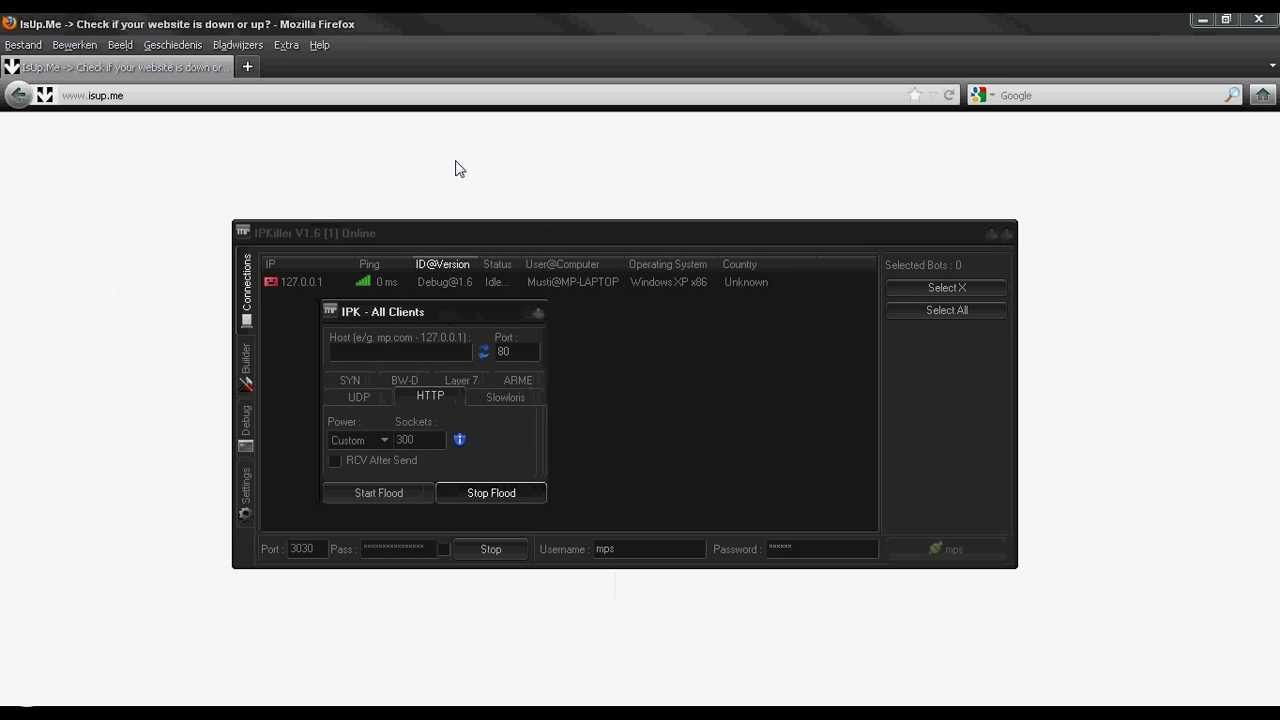Click the IPKiller main window logo icon

point(243,232)
